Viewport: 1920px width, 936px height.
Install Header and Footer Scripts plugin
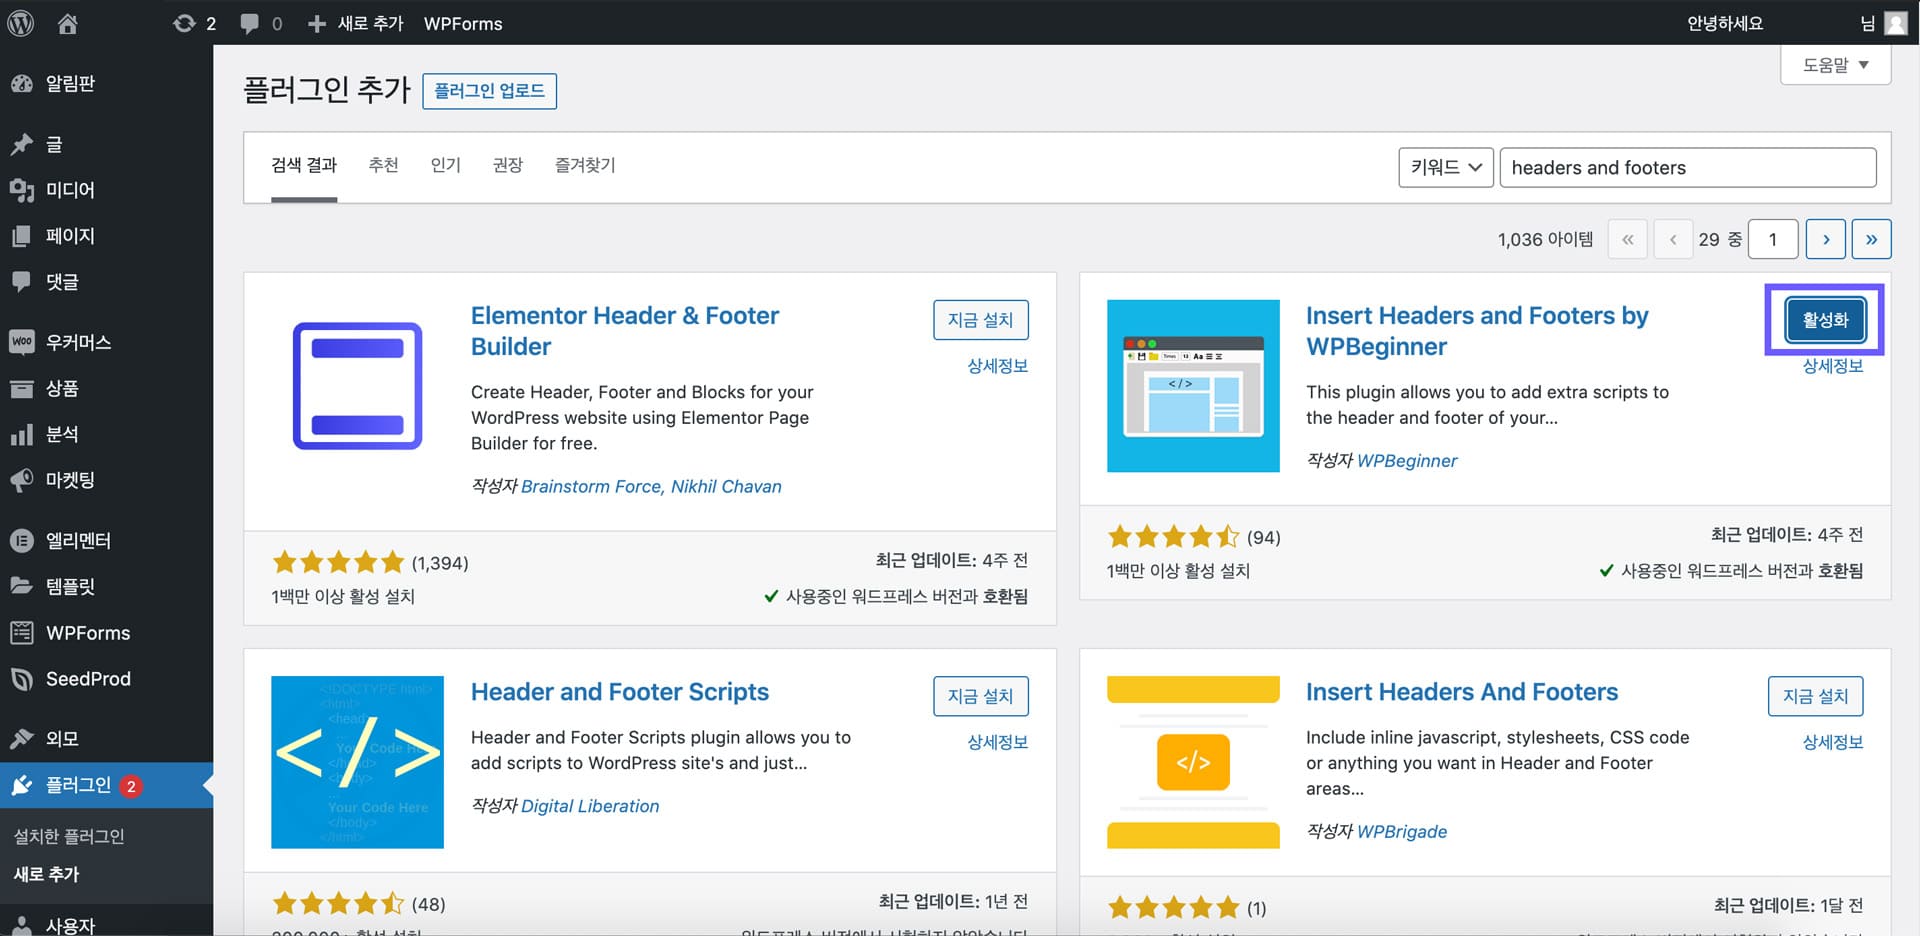980,696
